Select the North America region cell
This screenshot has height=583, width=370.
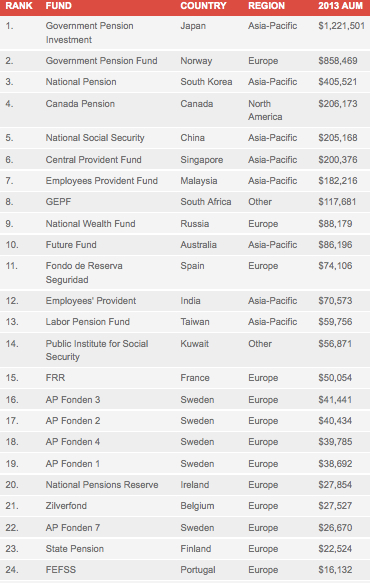(265, 110)
